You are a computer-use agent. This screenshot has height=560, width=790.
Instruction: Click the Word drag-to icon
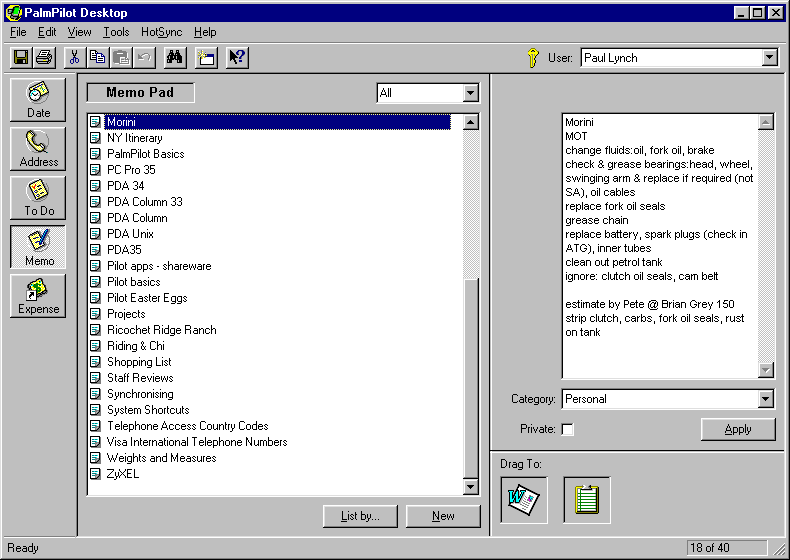(x=524, y=500)
